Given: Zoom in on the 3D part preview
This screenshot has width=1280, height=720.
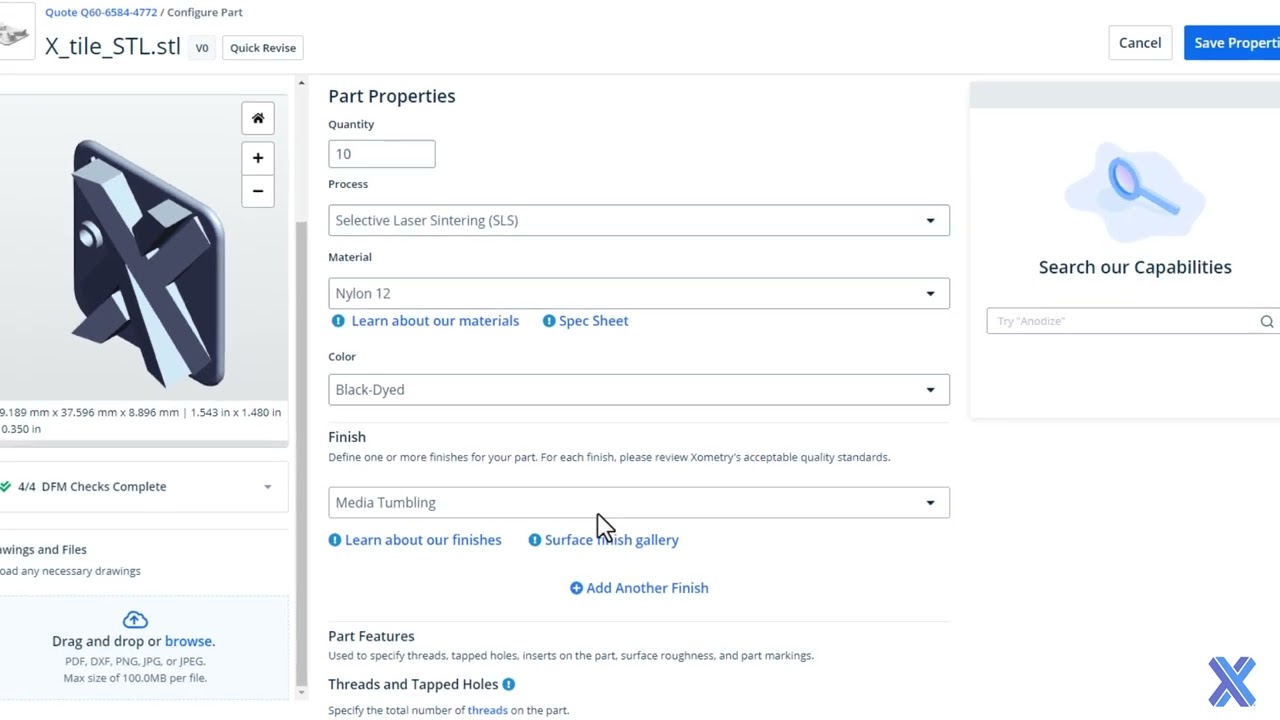Looking at the screenshot, I should point(258,158).
